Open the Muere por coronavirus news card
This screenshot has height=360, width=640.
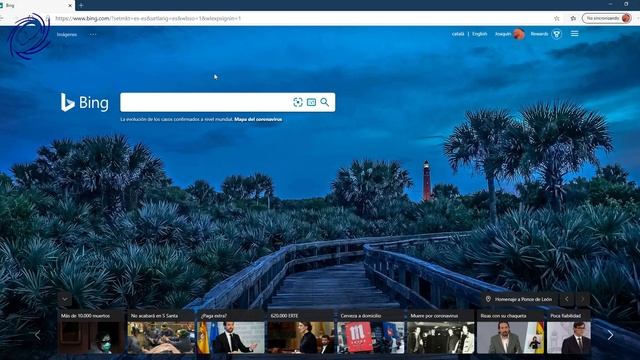coord(441,332)
